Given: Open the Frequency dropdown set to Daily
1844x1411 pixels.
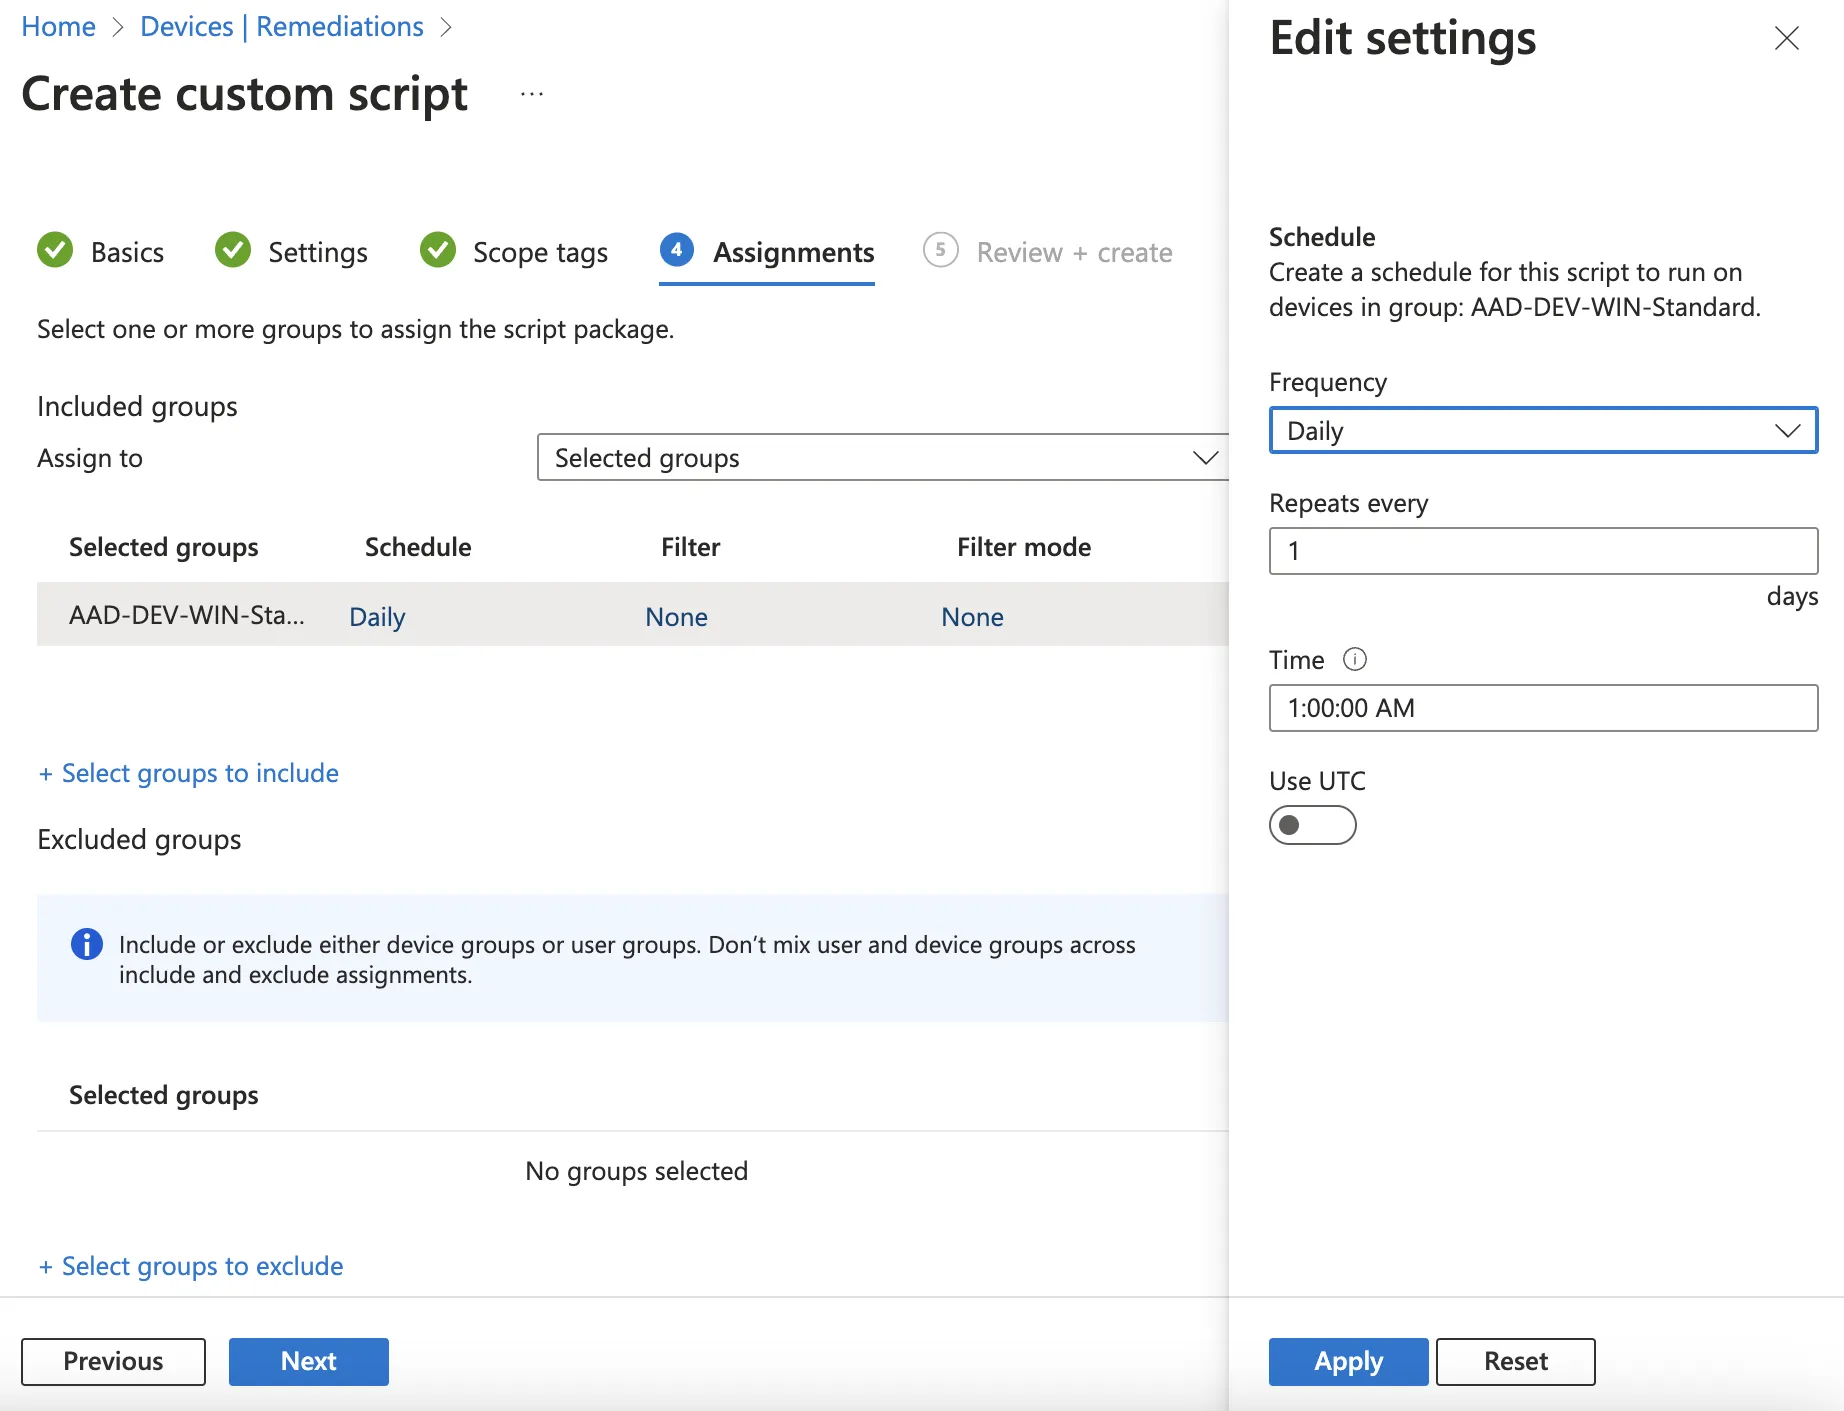Looking at the screenshot, I should click(x=1543, y=431).
